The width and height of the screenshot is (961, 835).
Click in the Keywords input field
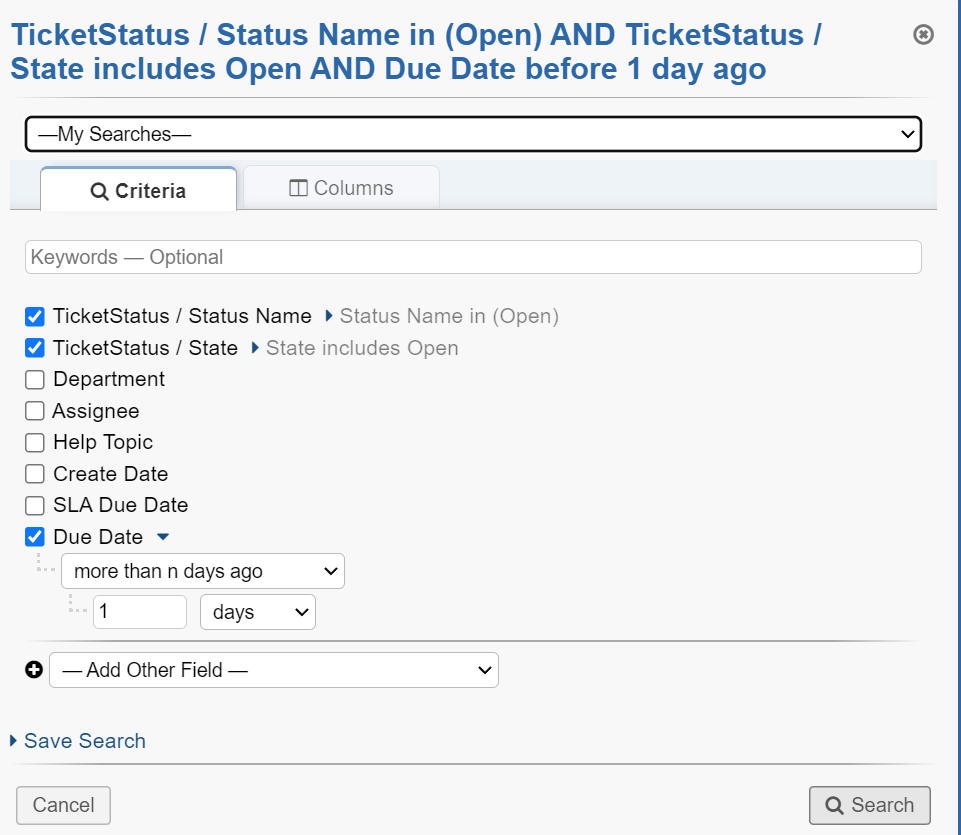[473, 257]
